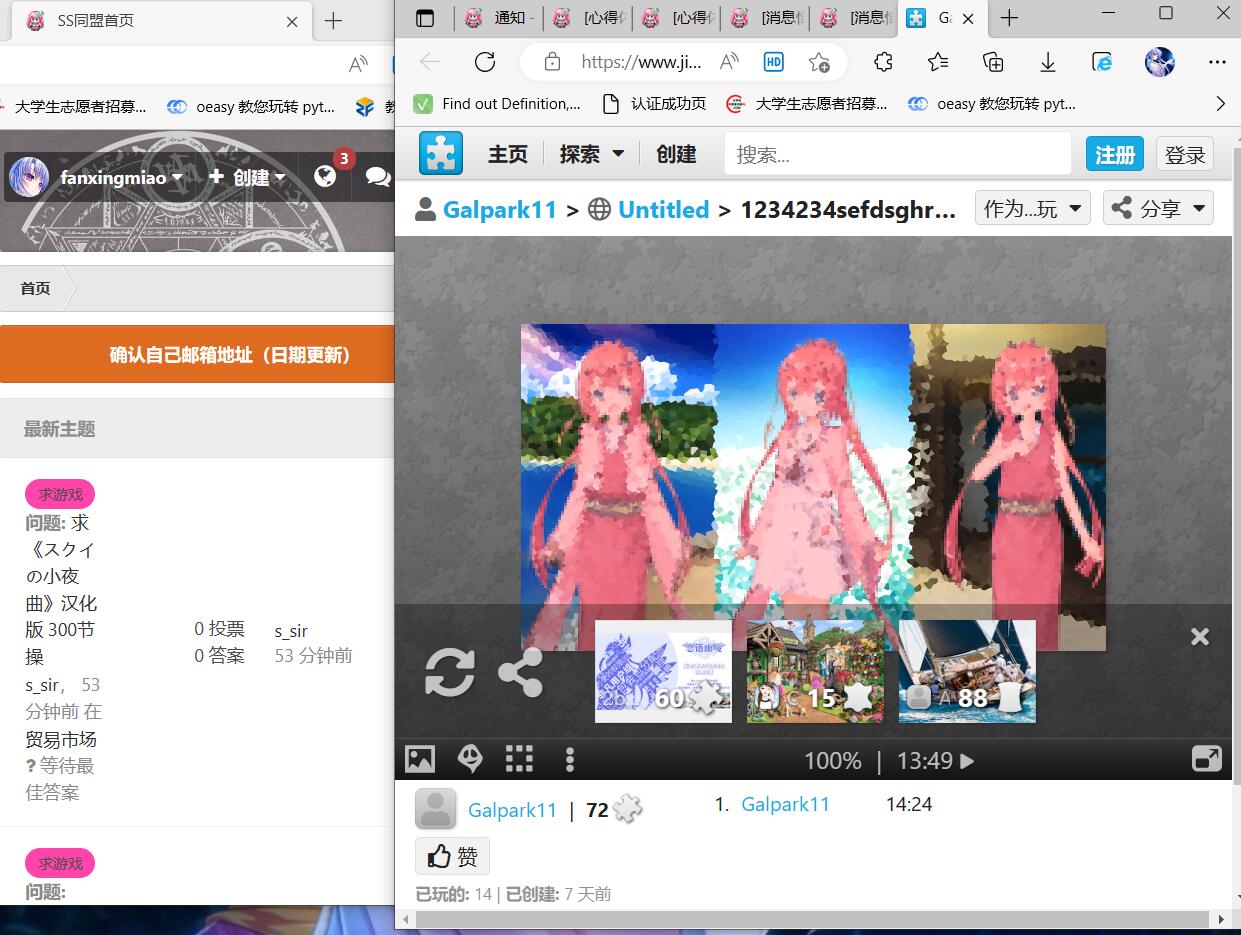Screen dimensions: 1241x935
Task: Click the Internet Explorer mode icon
Action: pos(1103,62)
